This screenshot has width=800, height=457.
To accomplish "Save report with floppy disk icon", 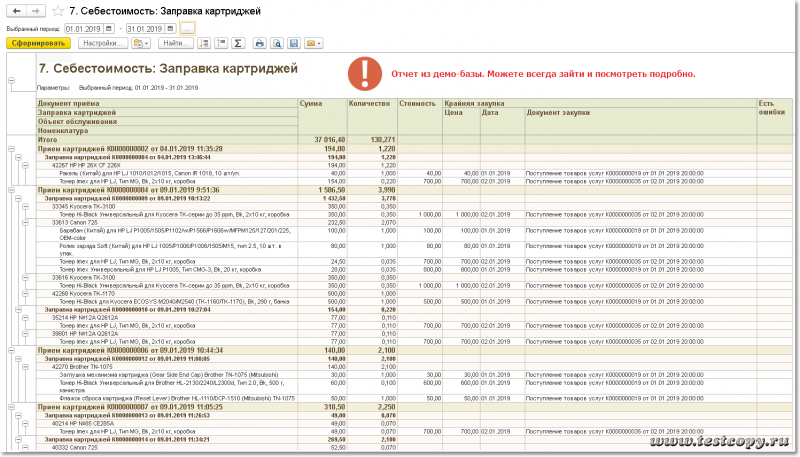I will coord(294,43).
